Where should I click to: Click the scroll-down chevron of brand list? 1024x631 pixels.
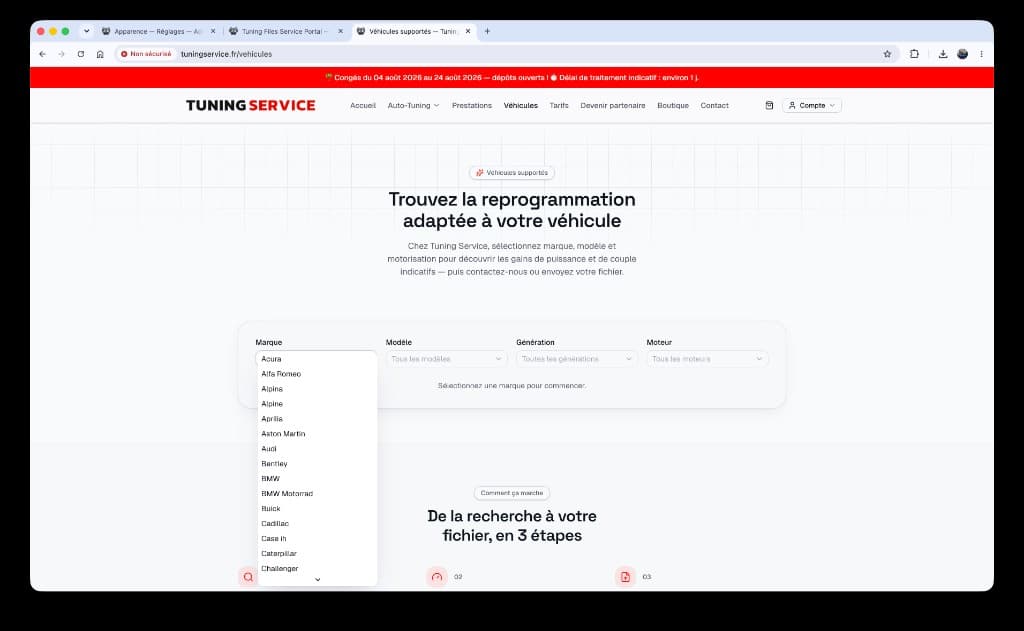[x=317, y=580]
